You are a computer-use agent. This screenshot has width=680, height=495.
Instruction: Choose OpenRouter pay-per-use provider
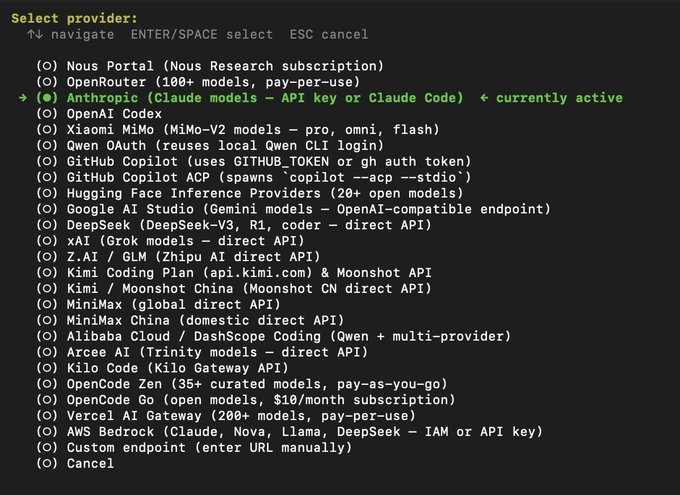(198, 82)
